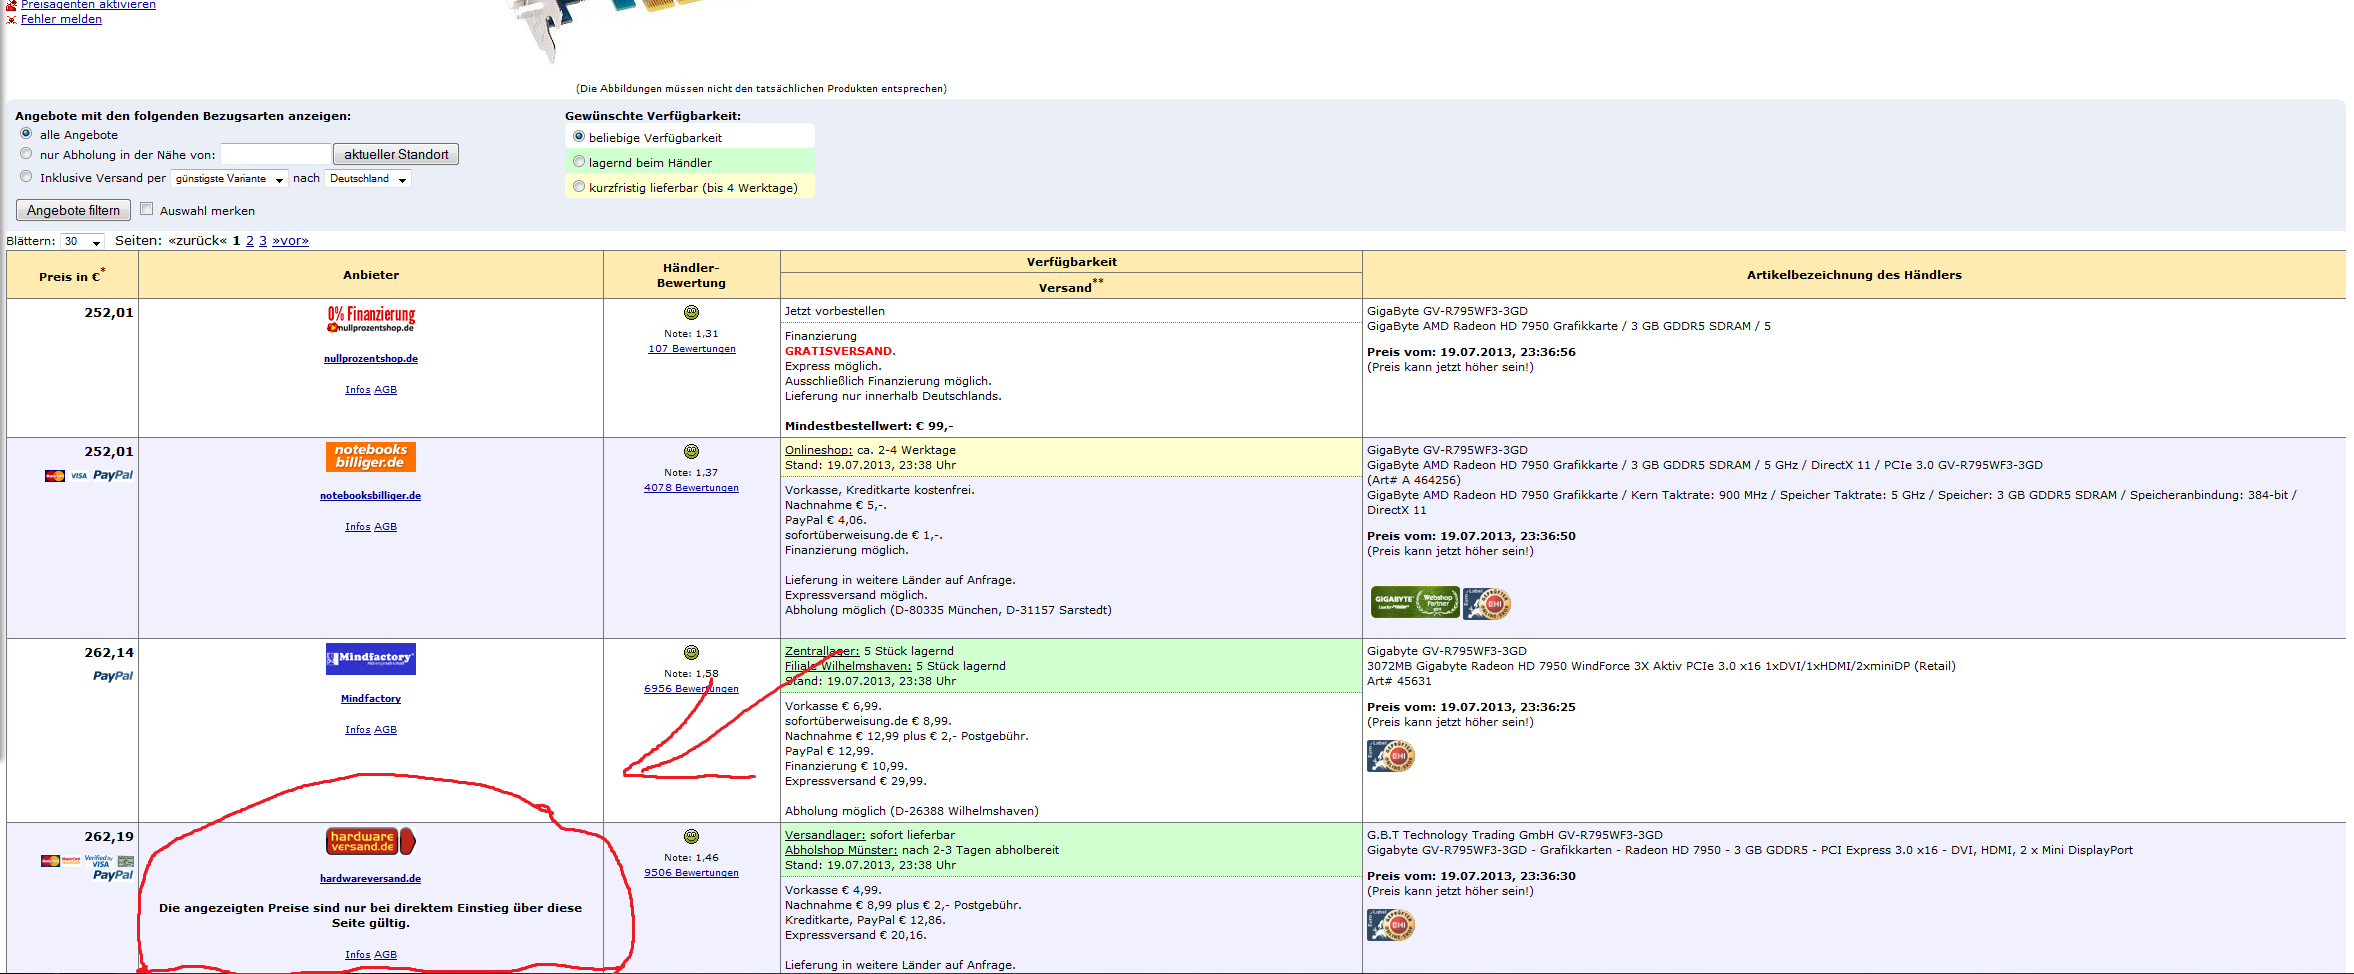Screen dimensions: 2354x974
Task: Click the blue Mindfactory logo
Action: (371, 658)
